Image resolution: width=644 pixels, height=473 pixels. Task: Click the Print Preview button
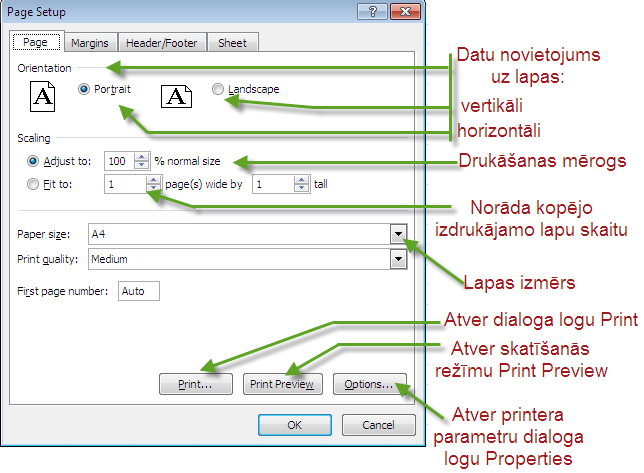[x=282, y=384]
